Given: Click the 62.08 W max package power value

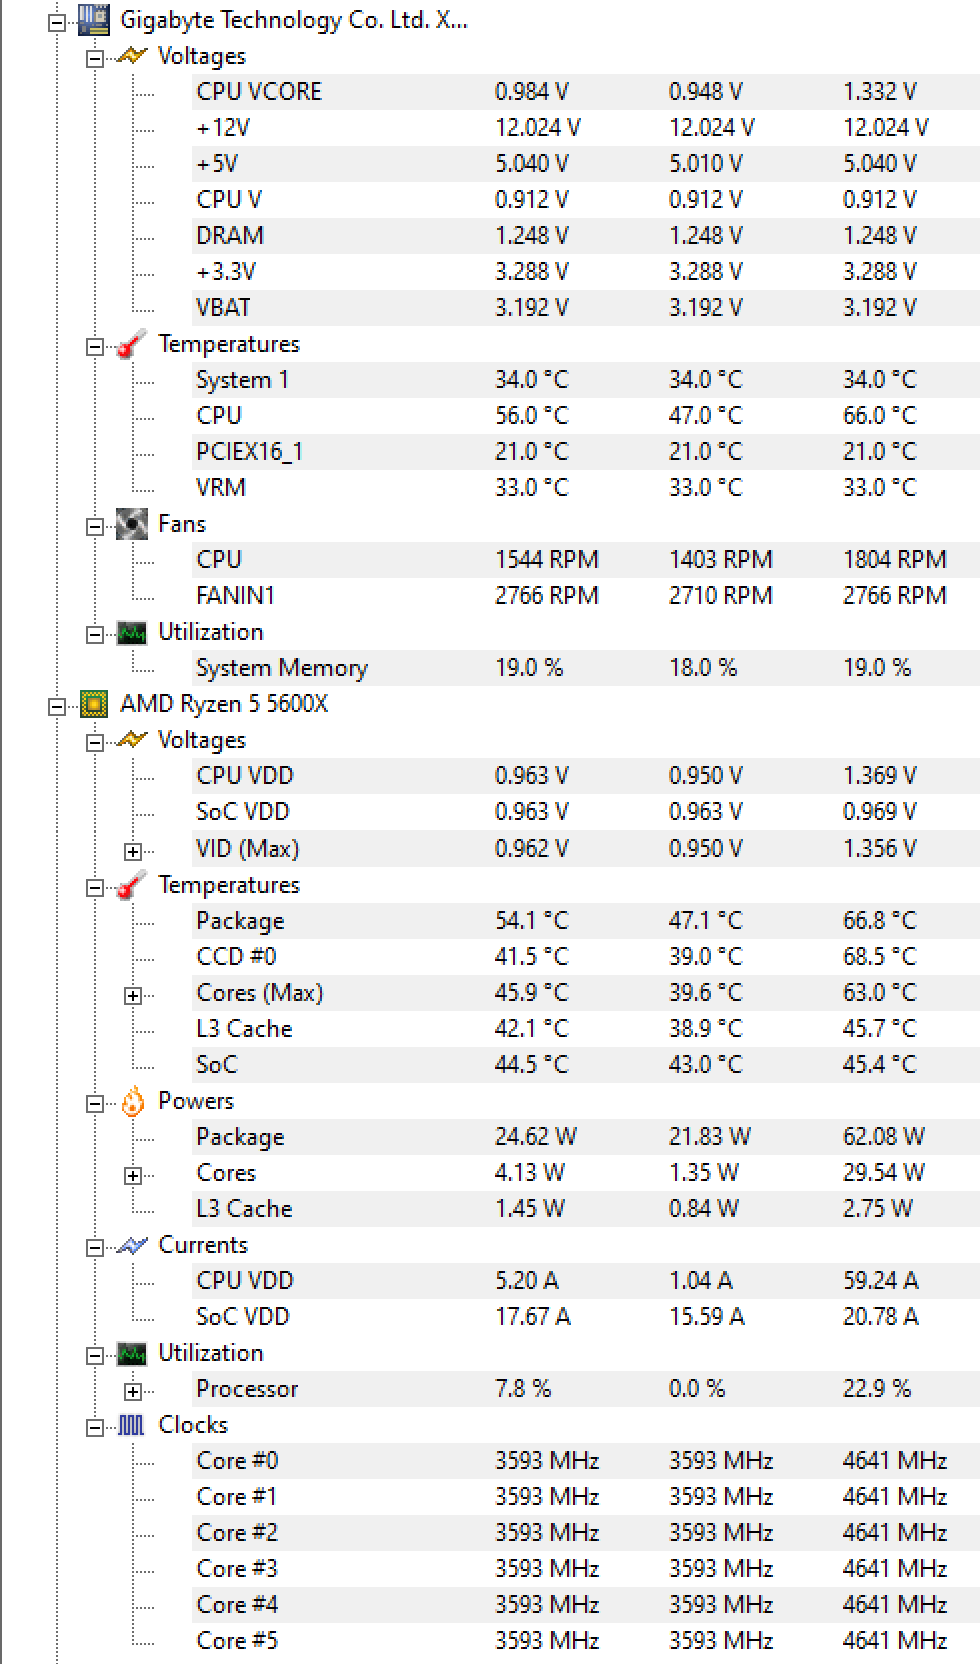Looking at the screenshot, I should pyautogui.click(x=884, y=1137).
